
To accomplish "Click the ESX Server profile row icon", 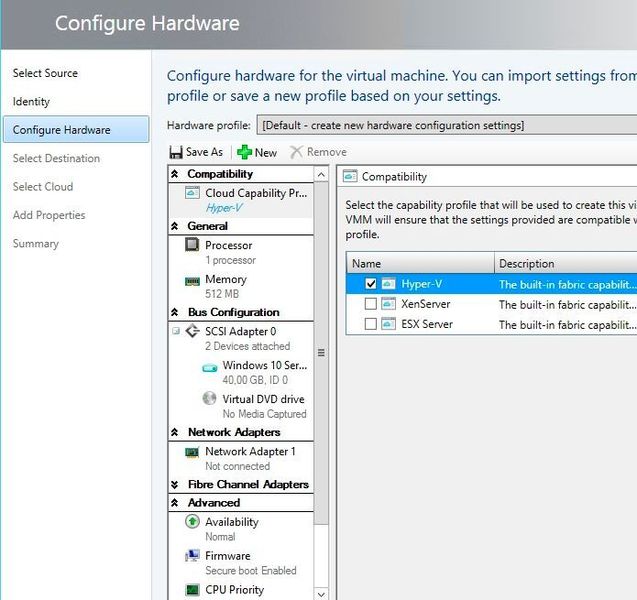I will coord(388,324).
